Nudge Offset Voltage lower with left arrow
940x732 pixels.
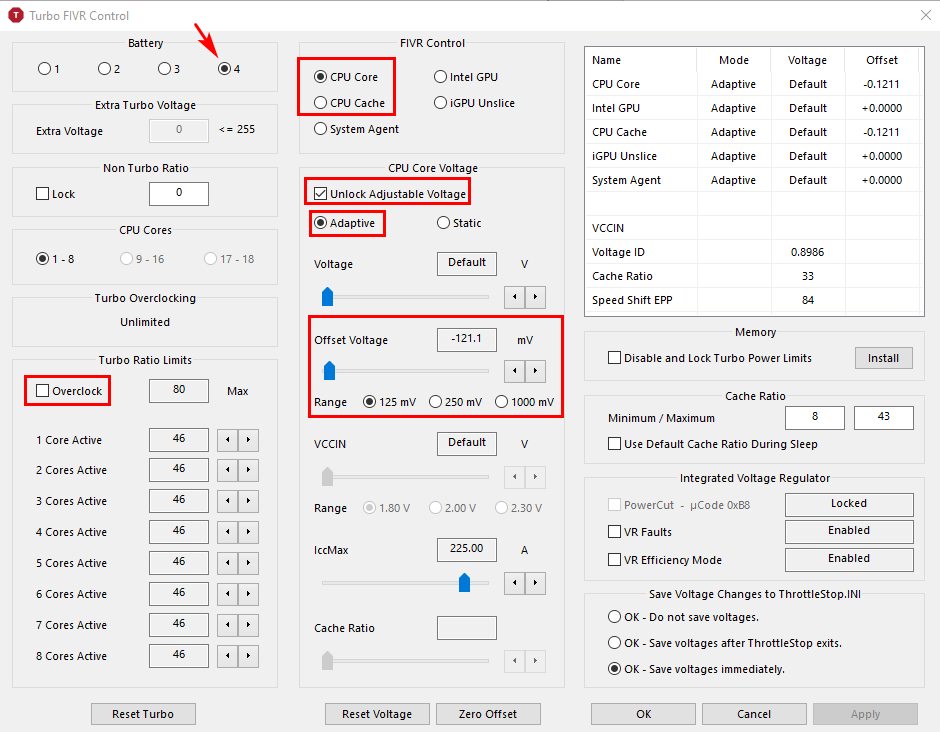514,371
